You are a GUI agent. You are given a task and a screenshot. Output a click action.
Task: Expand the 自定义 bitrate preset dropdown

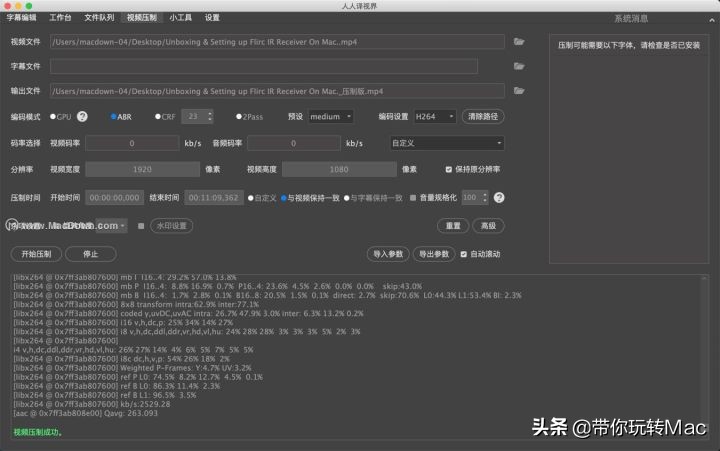point(447,143)
